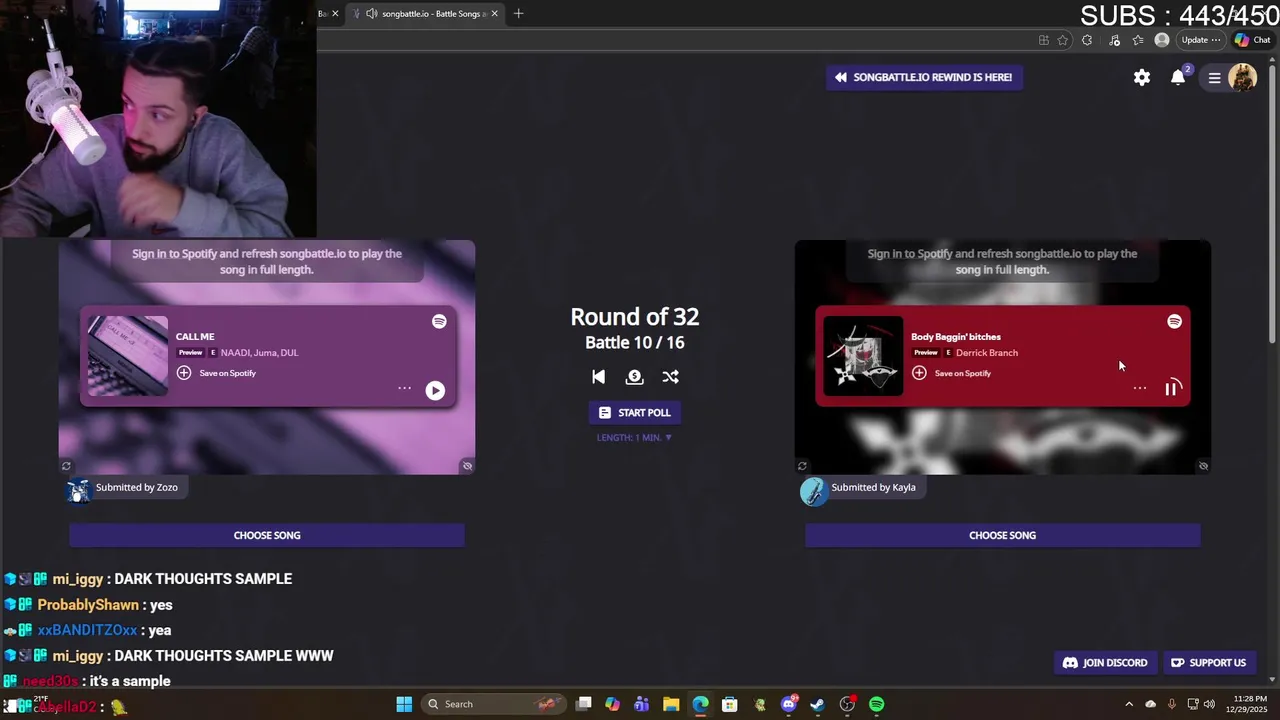Image resolution: width=1280 pixels, height=720 pixels.
Task: Open OBS Studio from the taskbar
Action: tap(847, 704)
